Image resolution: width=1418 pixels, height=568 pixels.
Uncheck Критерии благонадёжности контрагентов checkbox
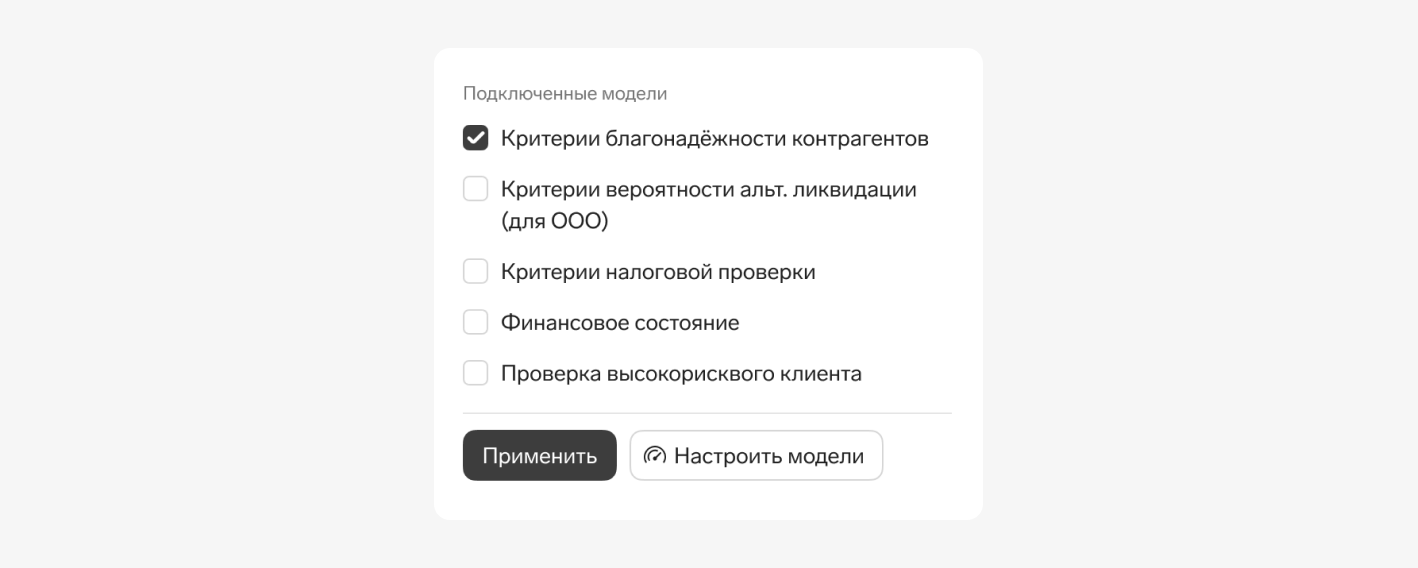pos(475,138)
